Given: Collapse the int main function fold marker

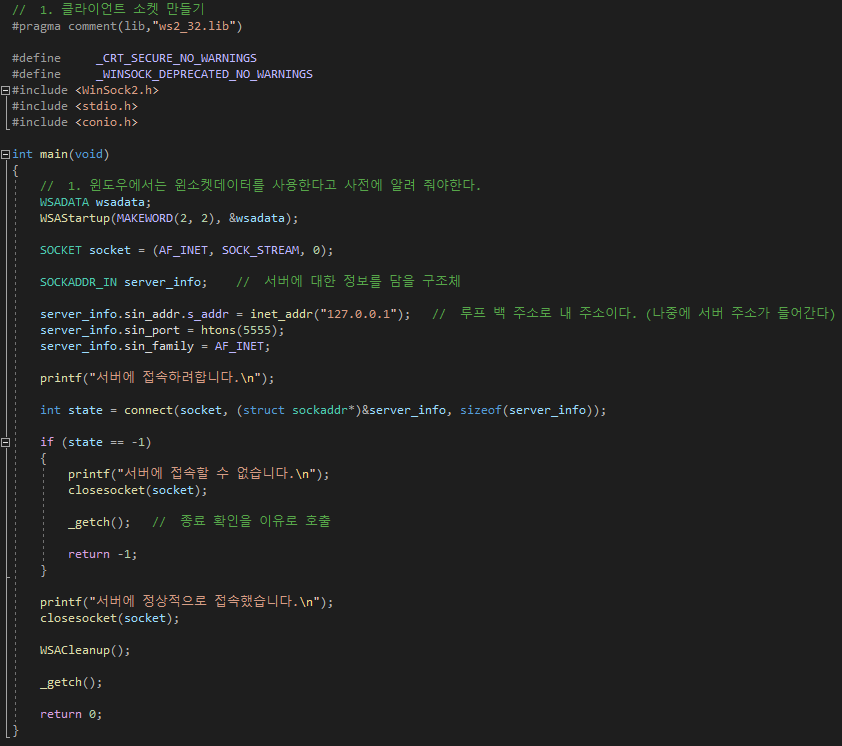Looking at the screenshot, I should (x=5, y=155).
